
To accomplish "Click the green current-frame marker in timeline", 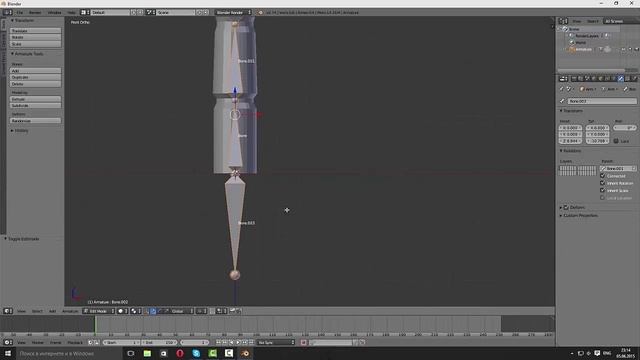I will (x=95, y=324).
